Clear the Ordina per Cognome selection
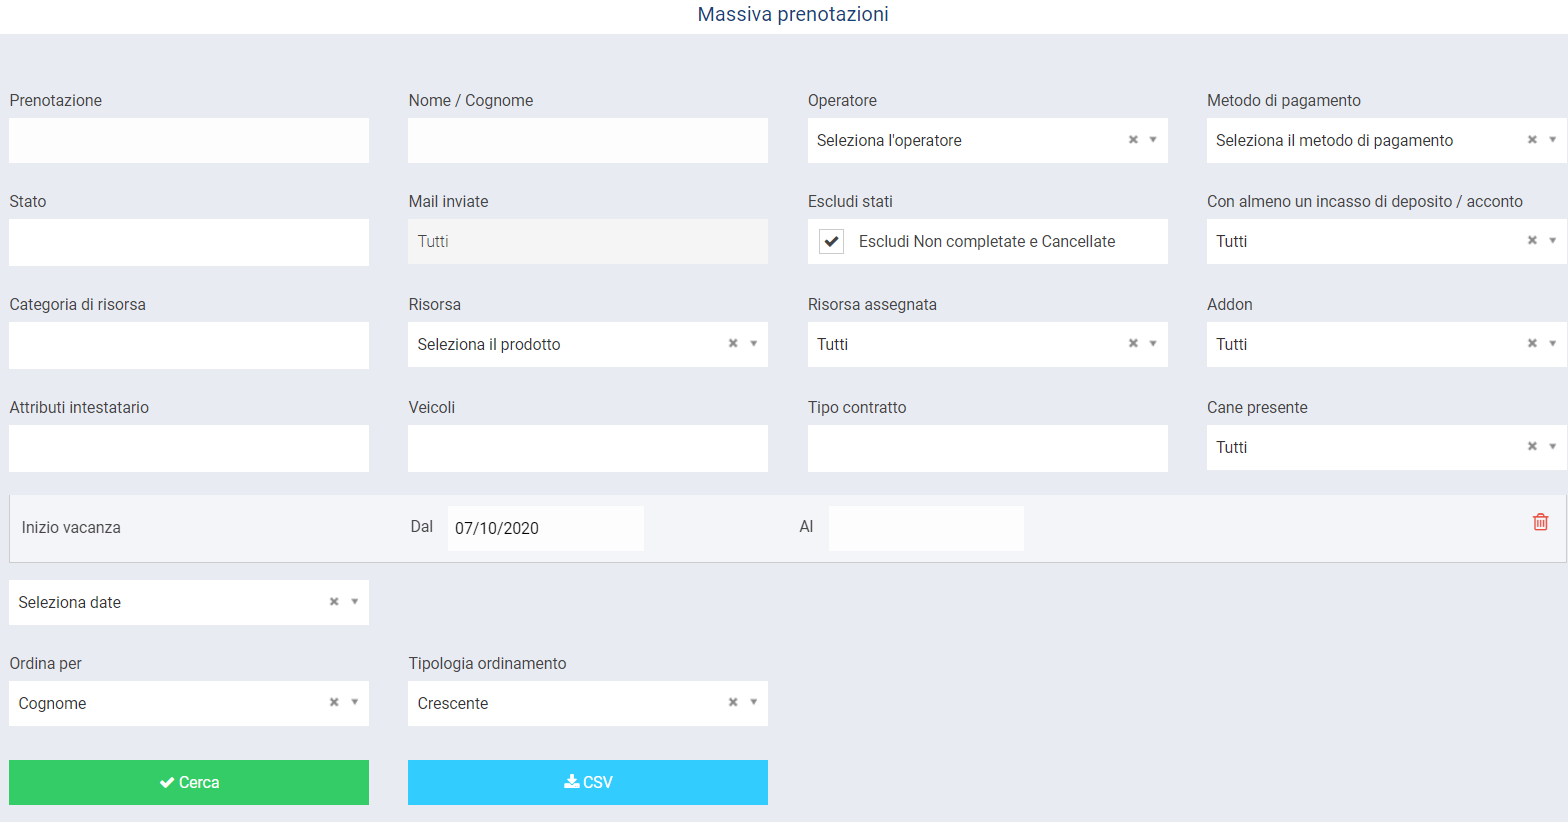This screenshot has height=822, width=1568. pyautogui.click(x=334, y=702)
